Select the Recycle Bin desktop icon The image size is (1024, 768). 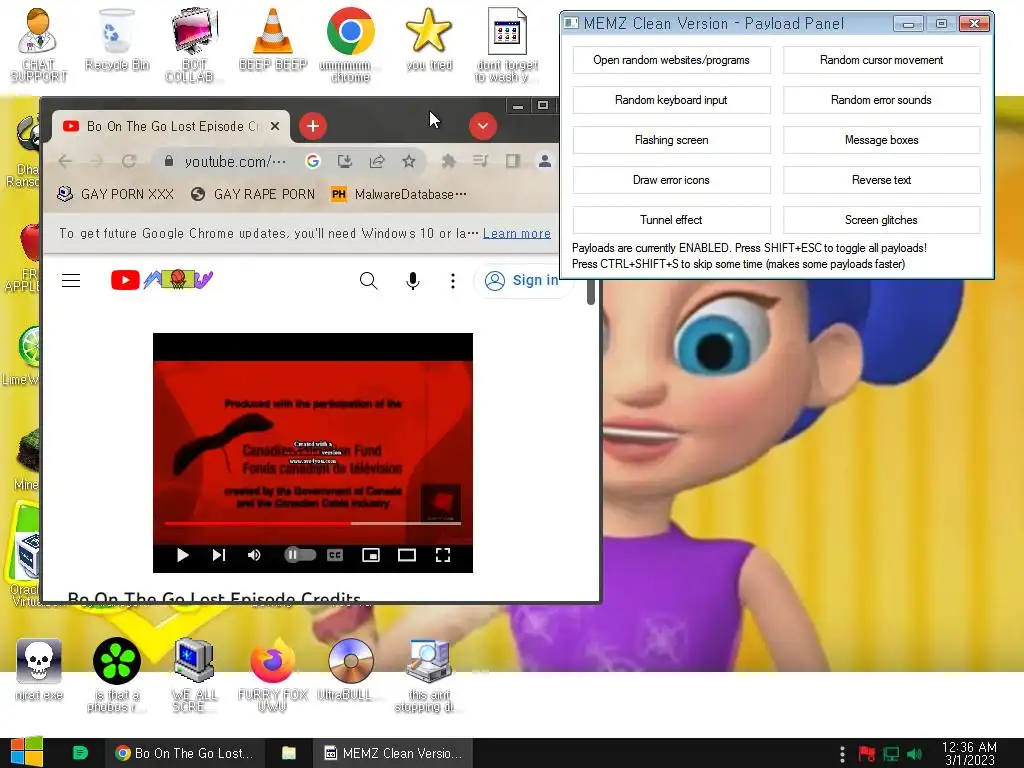tap(117, 39)
